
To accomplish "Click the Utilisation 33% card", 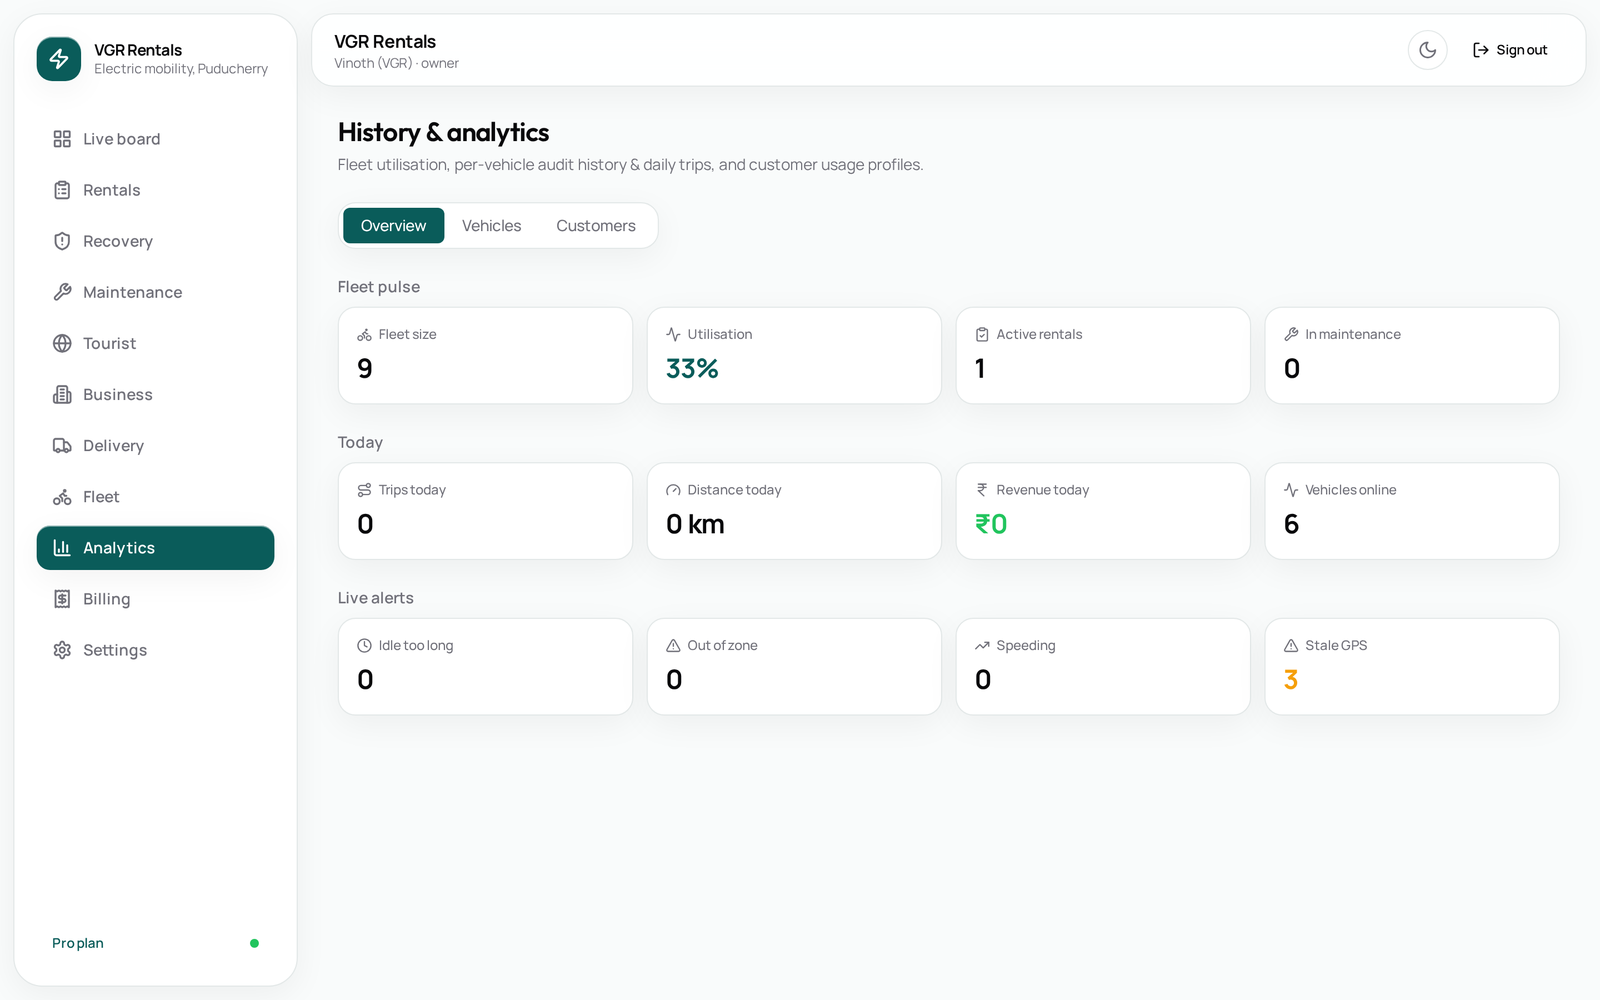I will [794, 355].
